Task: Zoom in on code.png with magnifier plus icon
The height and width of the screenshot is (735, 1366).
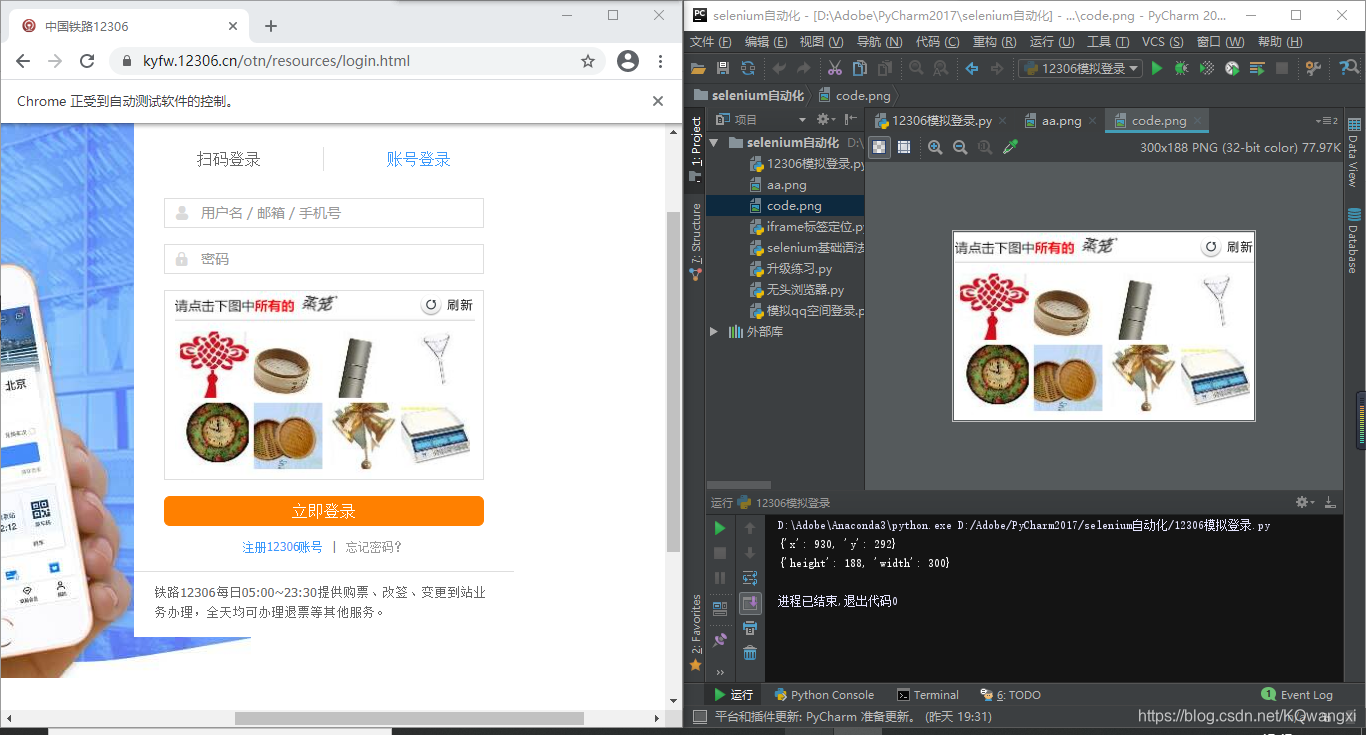Action: [x=935, y=147]
